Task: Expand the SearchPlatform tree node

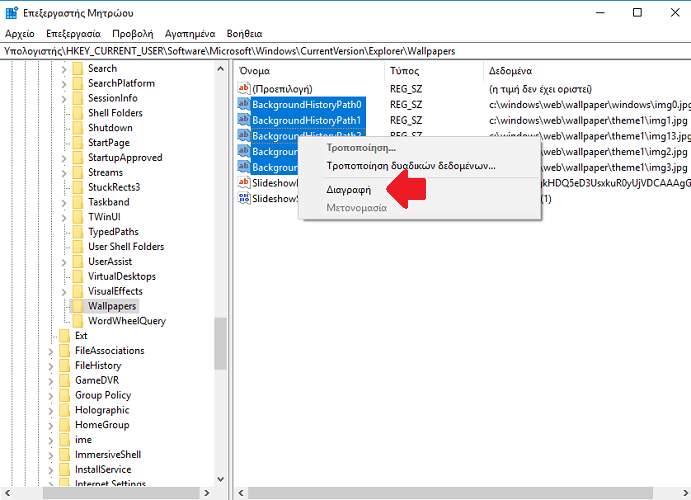Action: [x=64, y=84]
